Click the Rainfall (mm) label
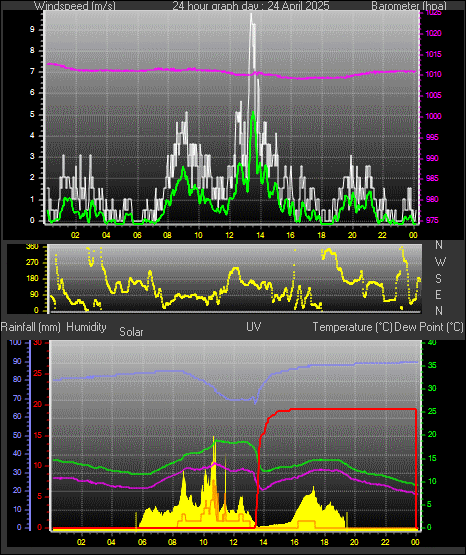466x555 pixels. point(31,327)
